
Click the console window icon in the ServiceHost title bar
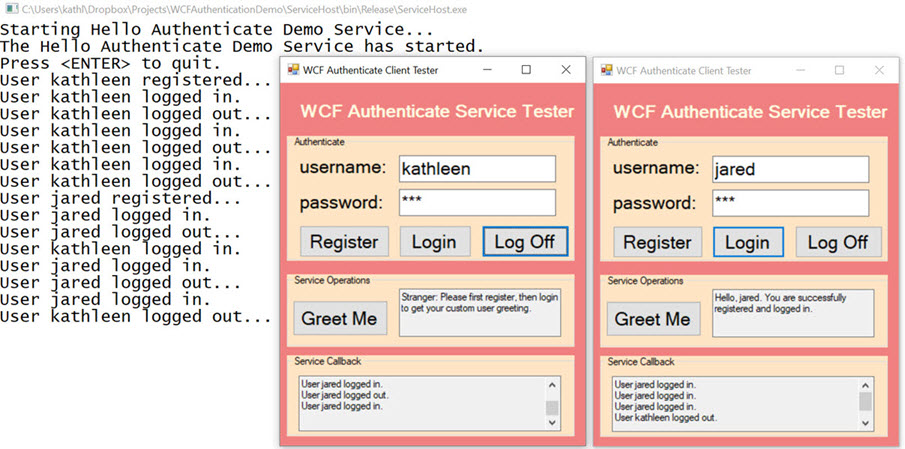point(12,9)
